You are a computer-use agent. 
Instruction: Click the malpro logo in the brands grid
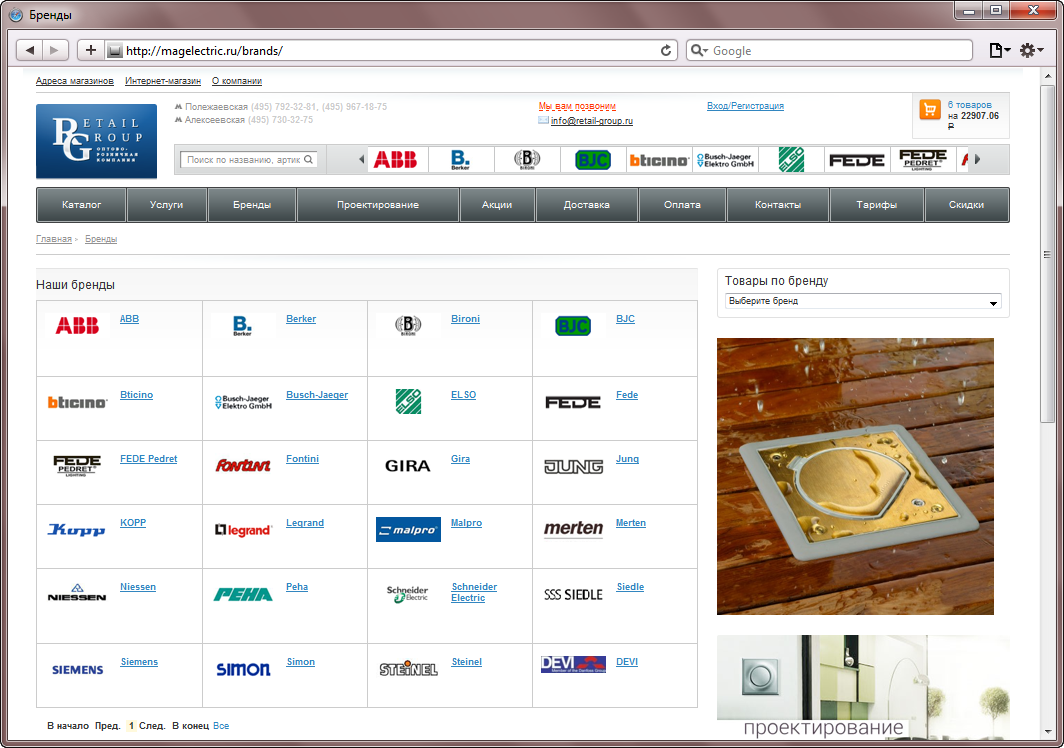(x=408, y=529)
